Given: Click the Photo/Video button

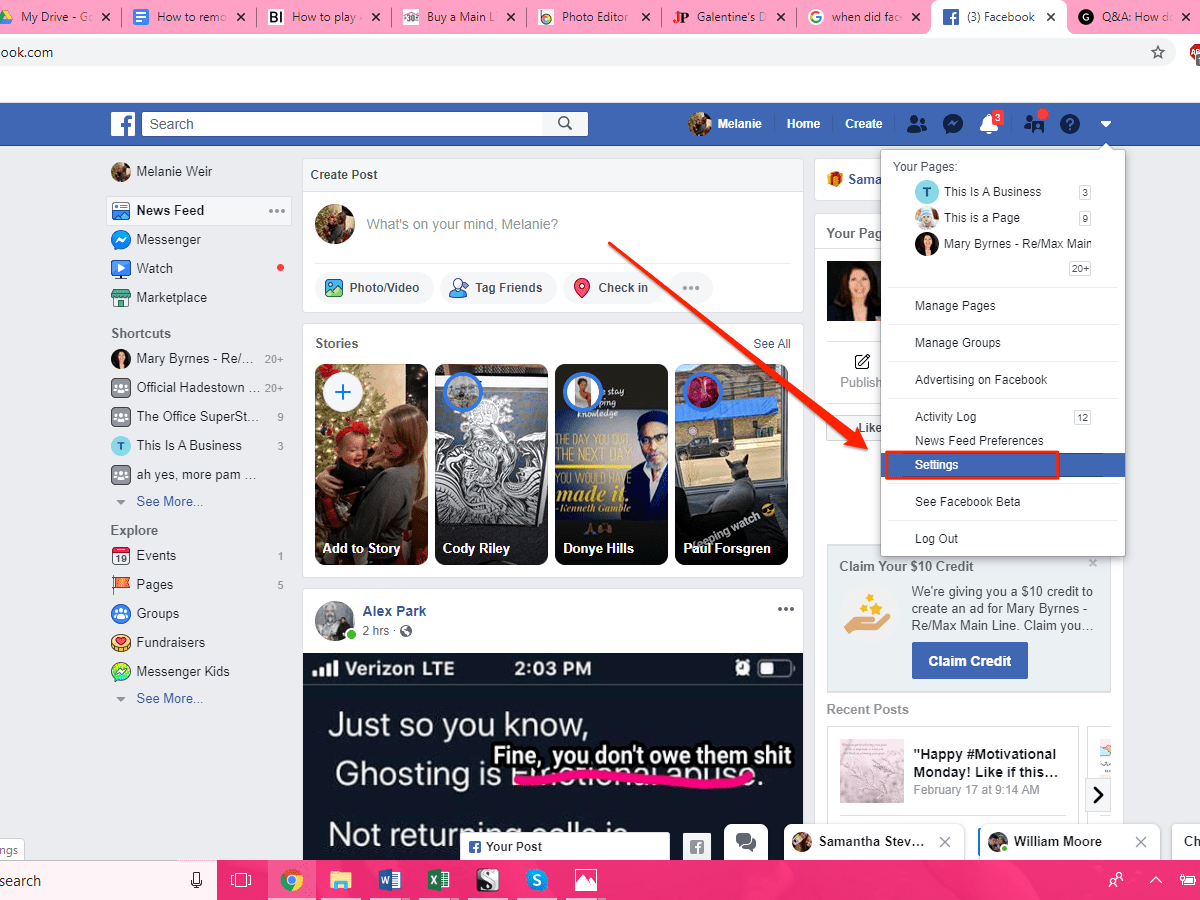Looking at the screenshot, I should pos(374,288).
